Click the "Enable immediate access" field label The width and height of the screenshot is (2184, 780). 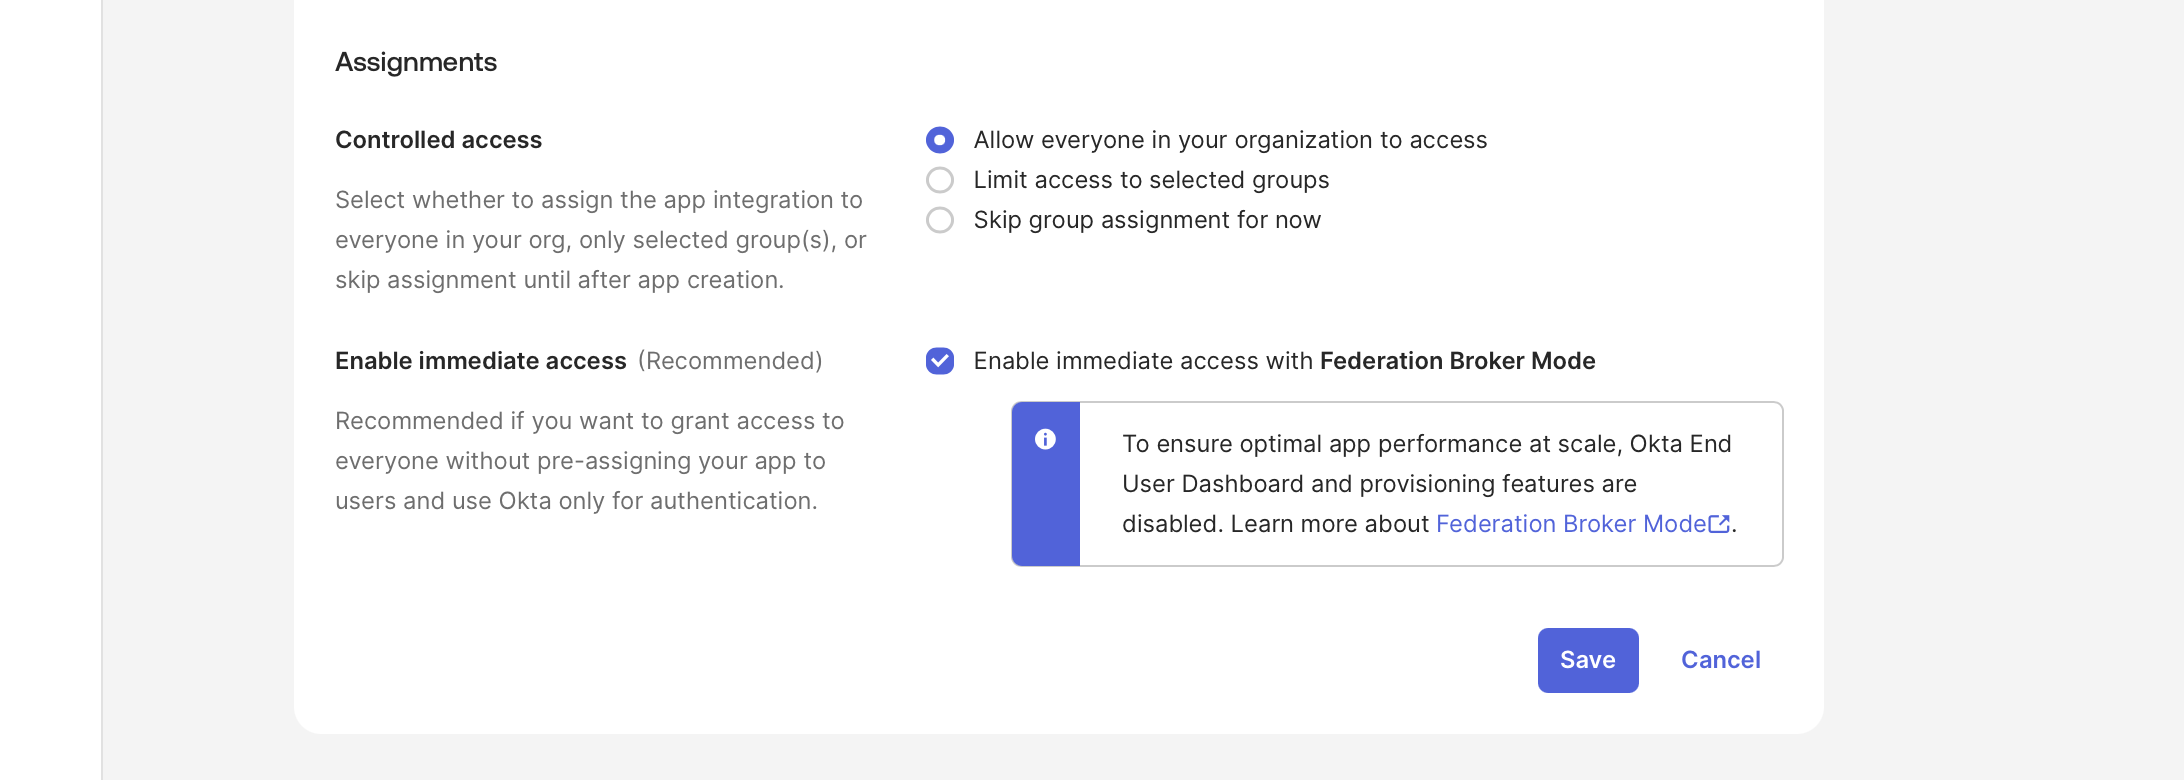(480, 361)
